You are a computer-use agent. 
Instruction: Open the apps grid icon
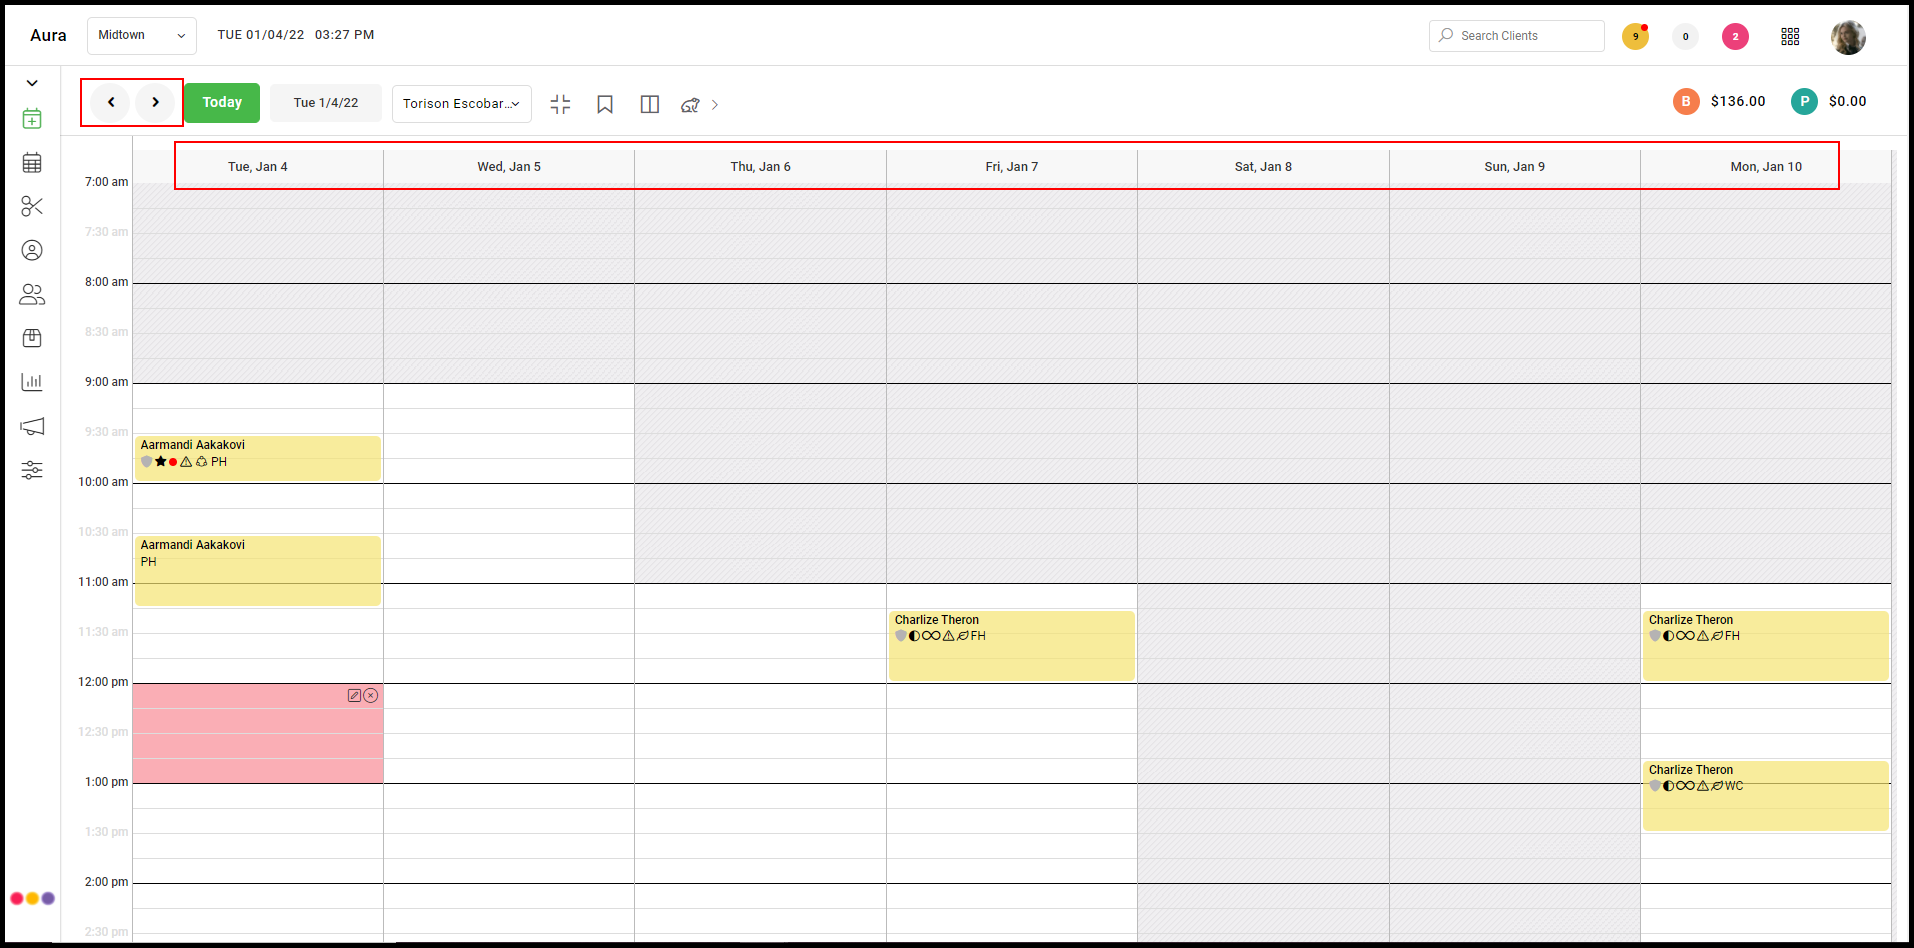(x=1790, y=36)
